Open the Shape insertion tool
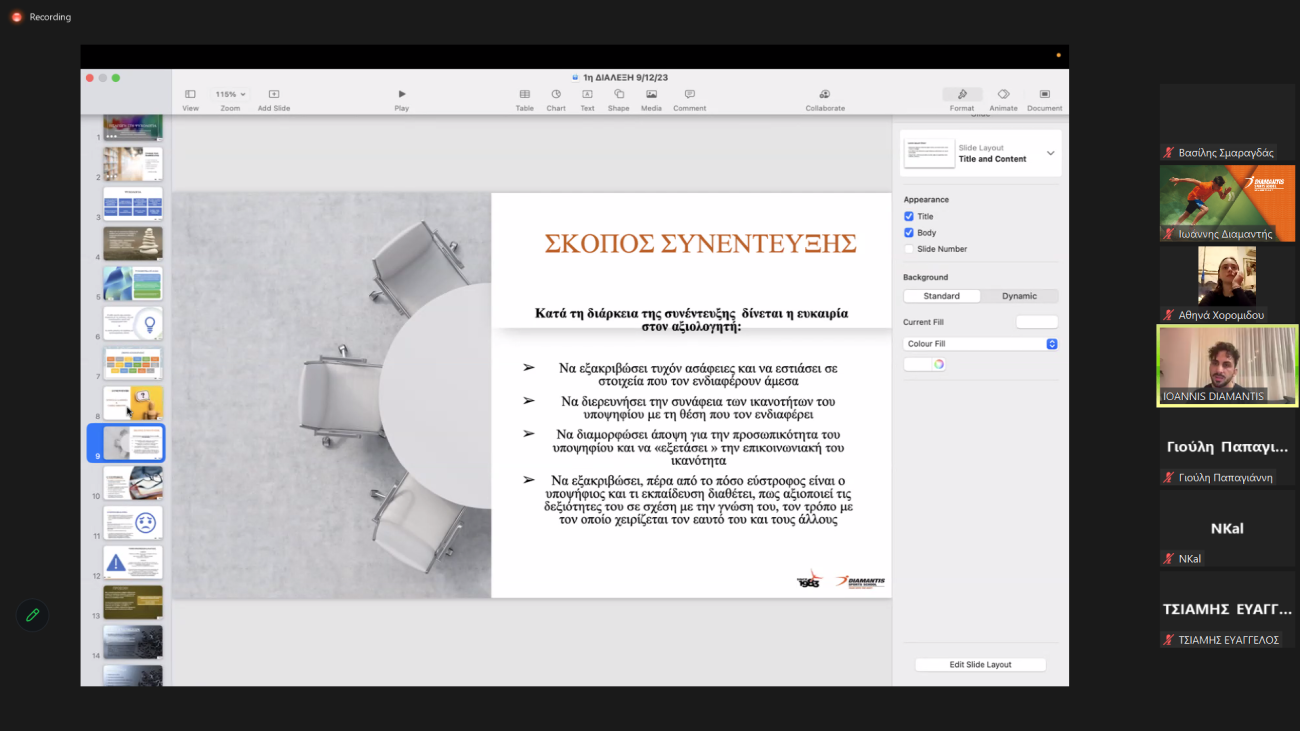The image size is (1300, 731). tap(619, 94)
